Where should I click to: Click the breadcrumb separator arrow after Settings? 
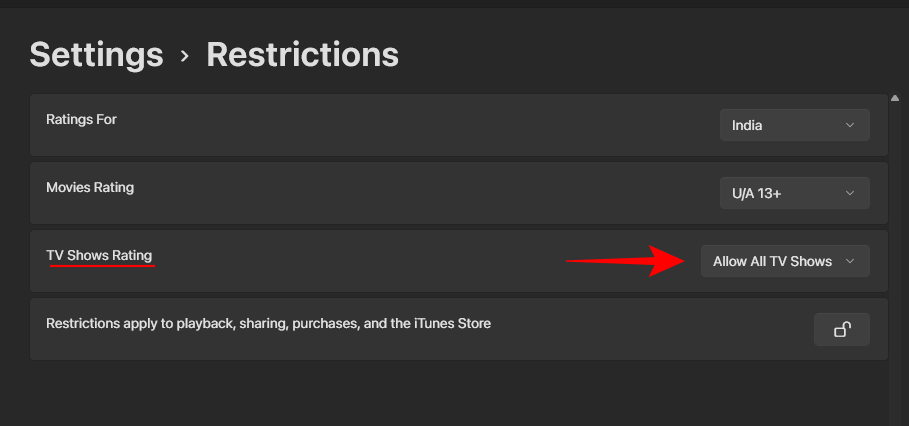184,56
